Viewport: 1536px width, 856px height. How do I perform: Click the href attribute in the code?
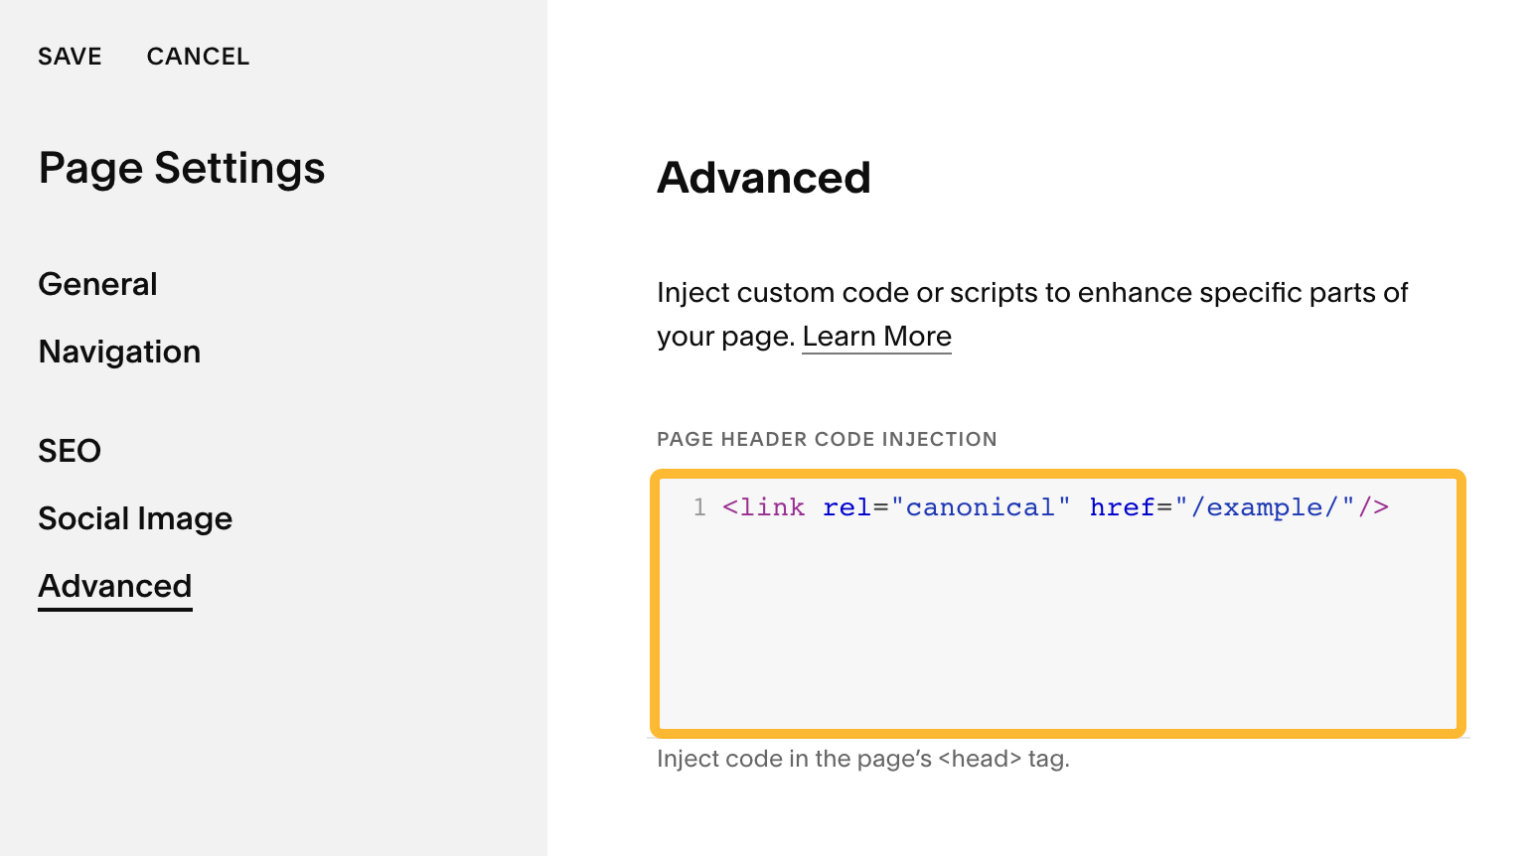1124,508
